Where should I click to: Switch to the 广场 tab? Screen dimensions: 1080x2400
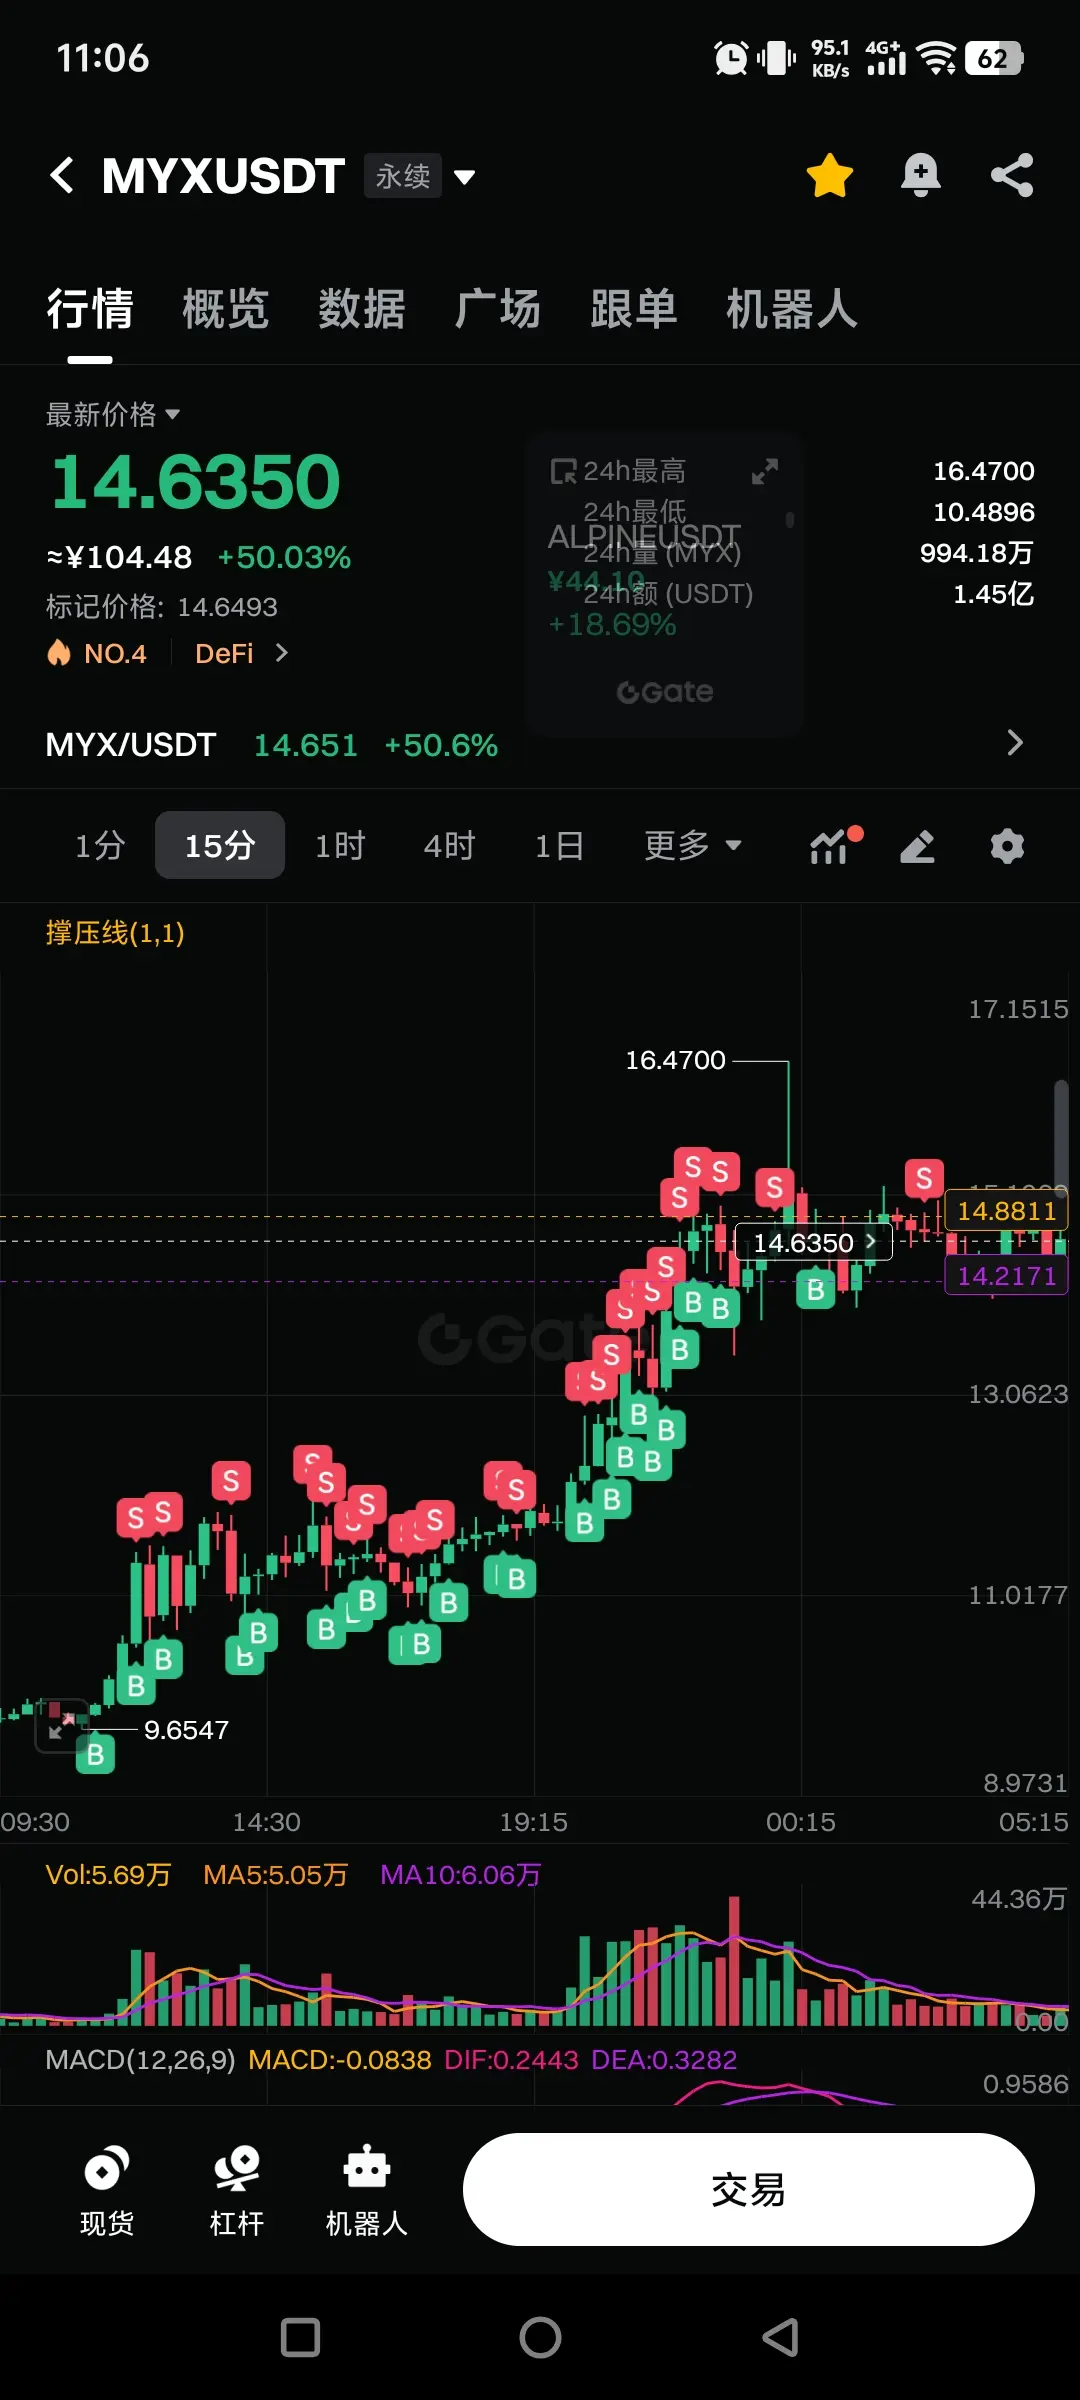[498, 309]
